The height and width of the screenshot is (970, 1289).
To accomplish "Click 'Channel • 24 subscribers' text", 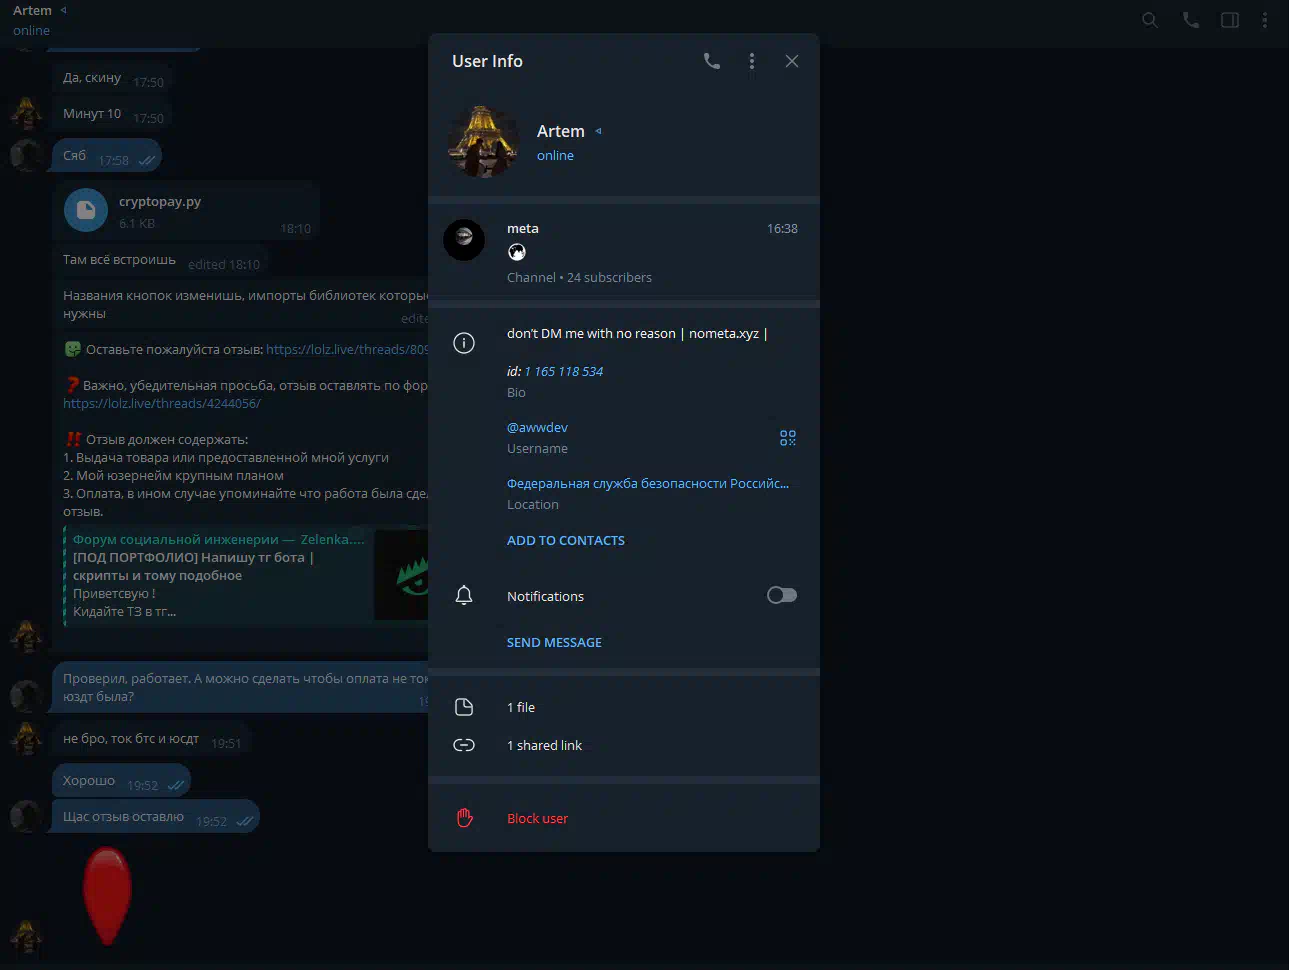I will [579, 277].
